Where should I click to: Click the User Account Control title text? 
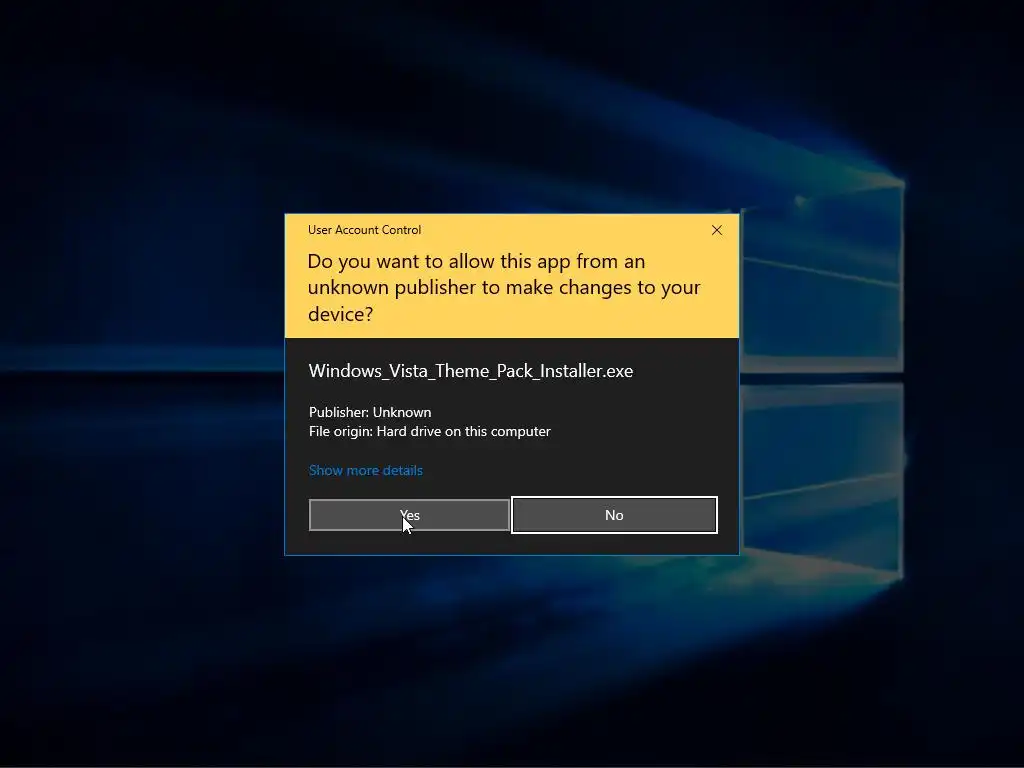(364, 230)
